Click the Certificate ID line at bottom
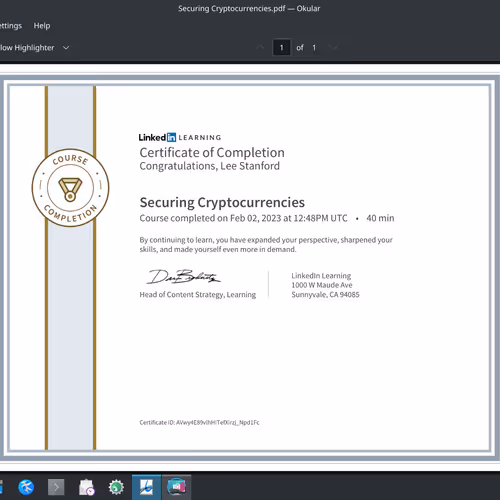Viewport: 500px width, 500px height. (x=199, y=422)
